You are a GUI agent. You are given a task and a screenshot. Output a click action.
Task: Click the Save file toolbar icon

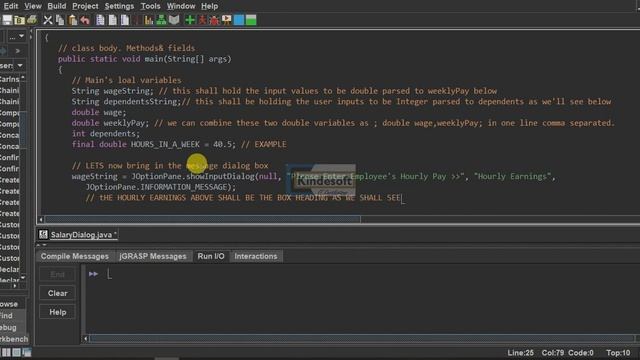(7, 20)
